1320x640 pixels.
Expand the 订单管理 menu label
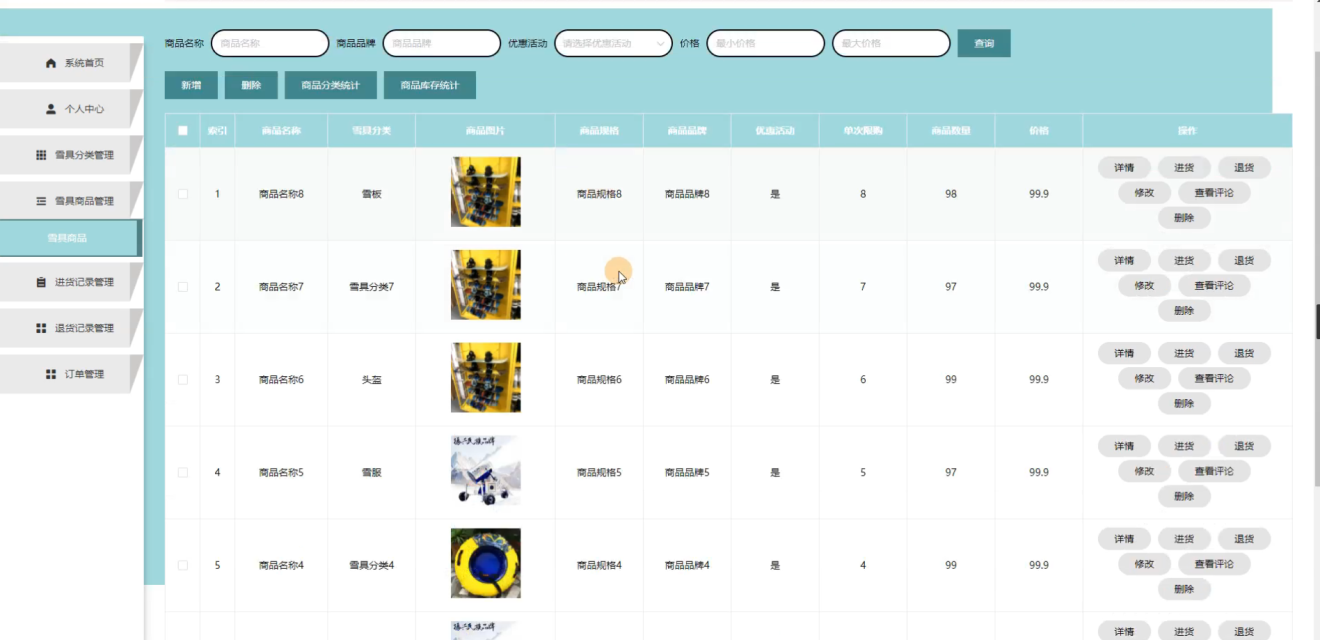pos(84,374)
